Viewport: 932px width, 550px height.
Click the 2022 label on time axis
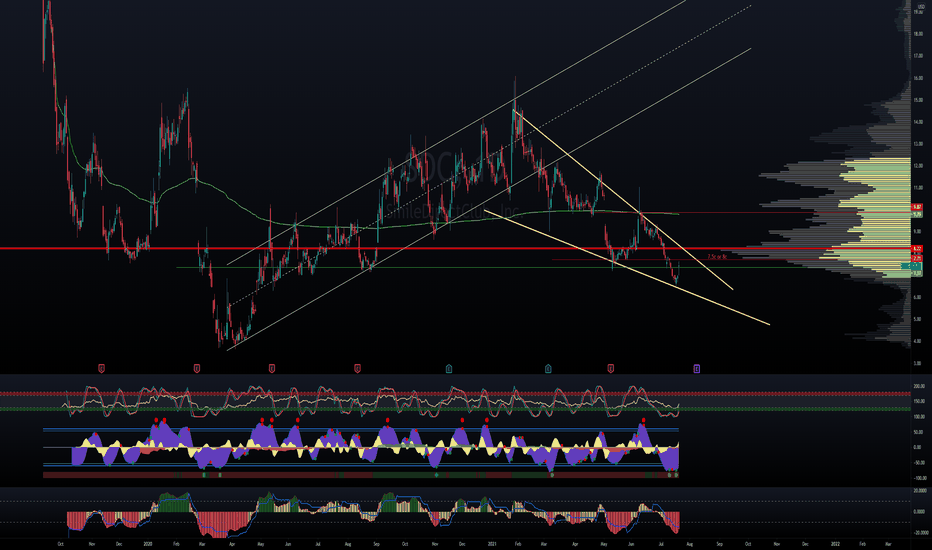tap(835, 544)
